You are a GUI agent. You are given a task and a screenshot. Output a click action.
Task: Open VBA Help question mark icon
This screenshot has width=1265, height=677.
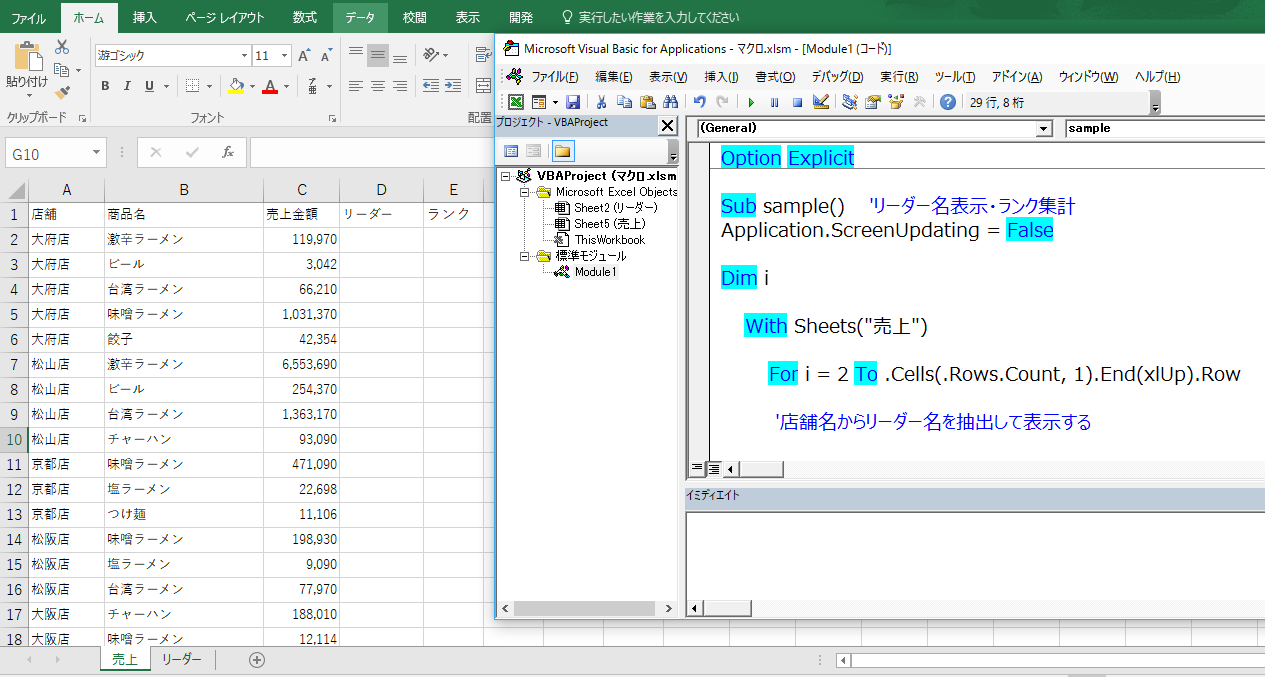point(948,102)
